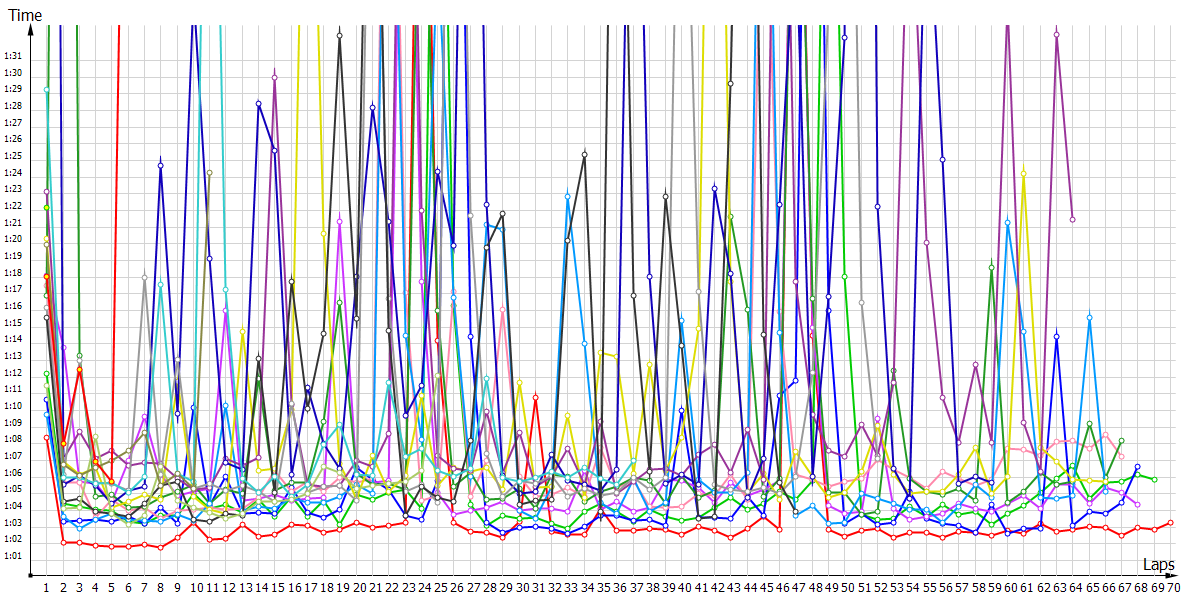Select dark blue point at lap 14 near 1:28
Screen dimensions: 1200x600
click(258, 103)
